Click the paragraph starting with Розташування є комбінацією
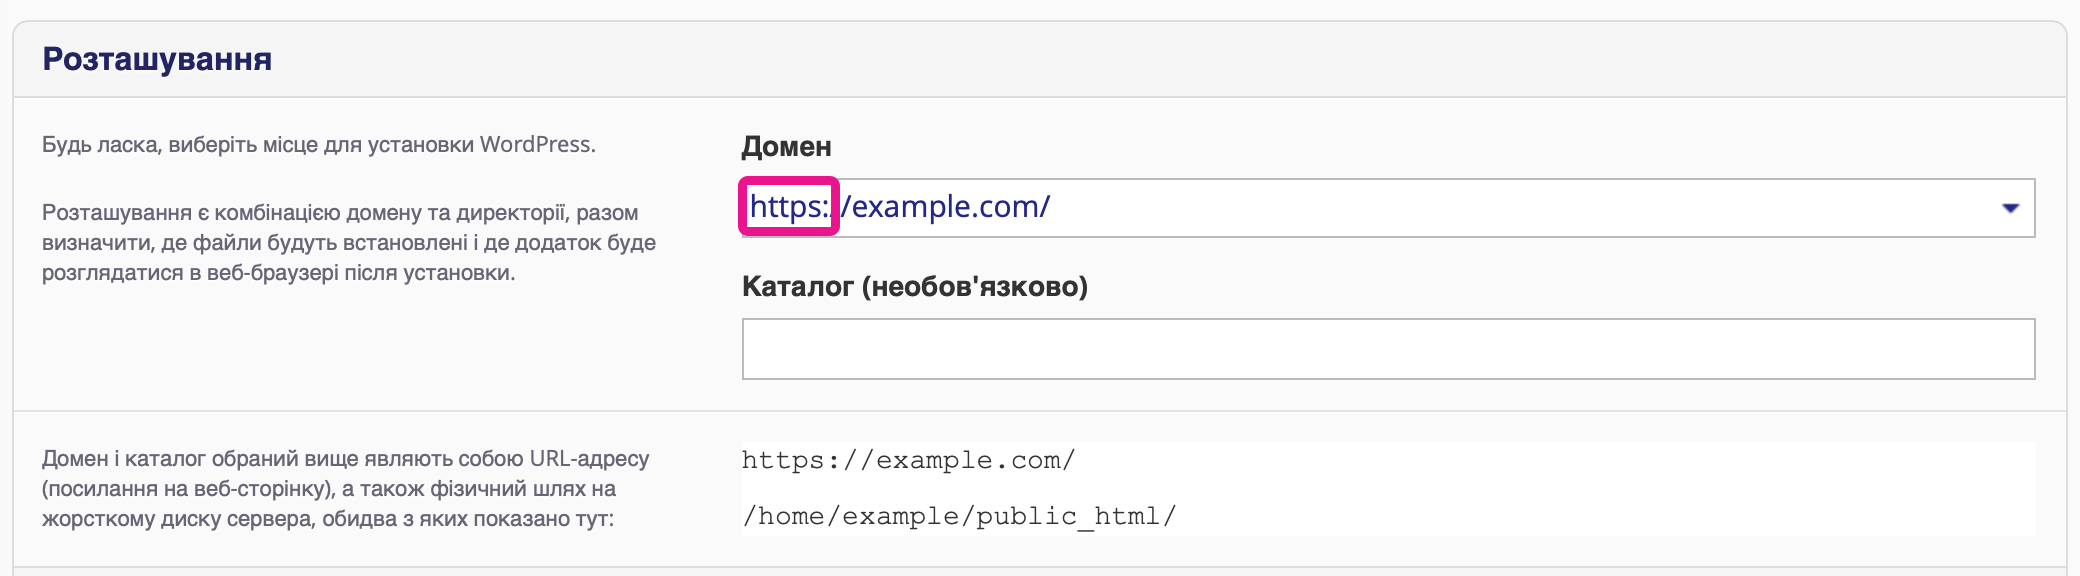This screenshot has width=2080, height=576. pyautogui.click(x=348, y=242)
